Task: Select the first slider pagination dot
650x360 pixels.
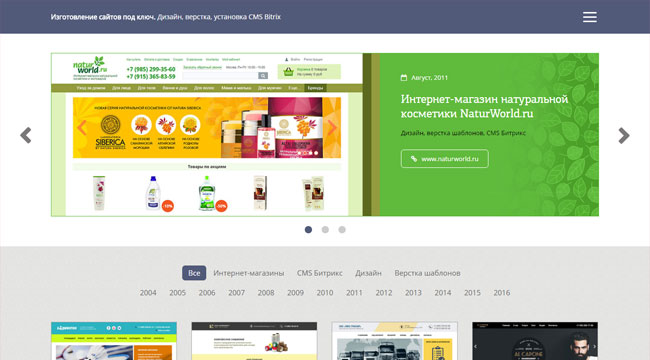Action: (x=308, y=229)
